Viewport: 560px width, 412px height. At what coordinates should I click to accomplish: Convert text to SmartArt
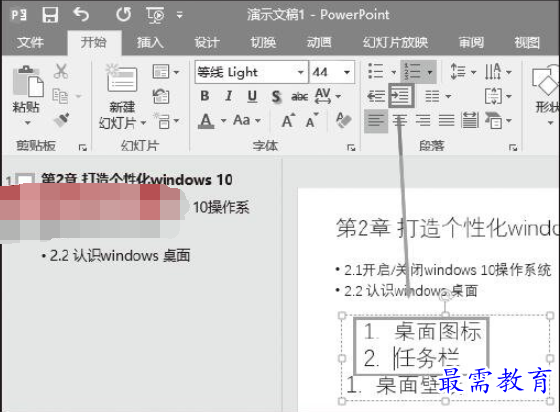pyautogui.click(x=498, y=121)
